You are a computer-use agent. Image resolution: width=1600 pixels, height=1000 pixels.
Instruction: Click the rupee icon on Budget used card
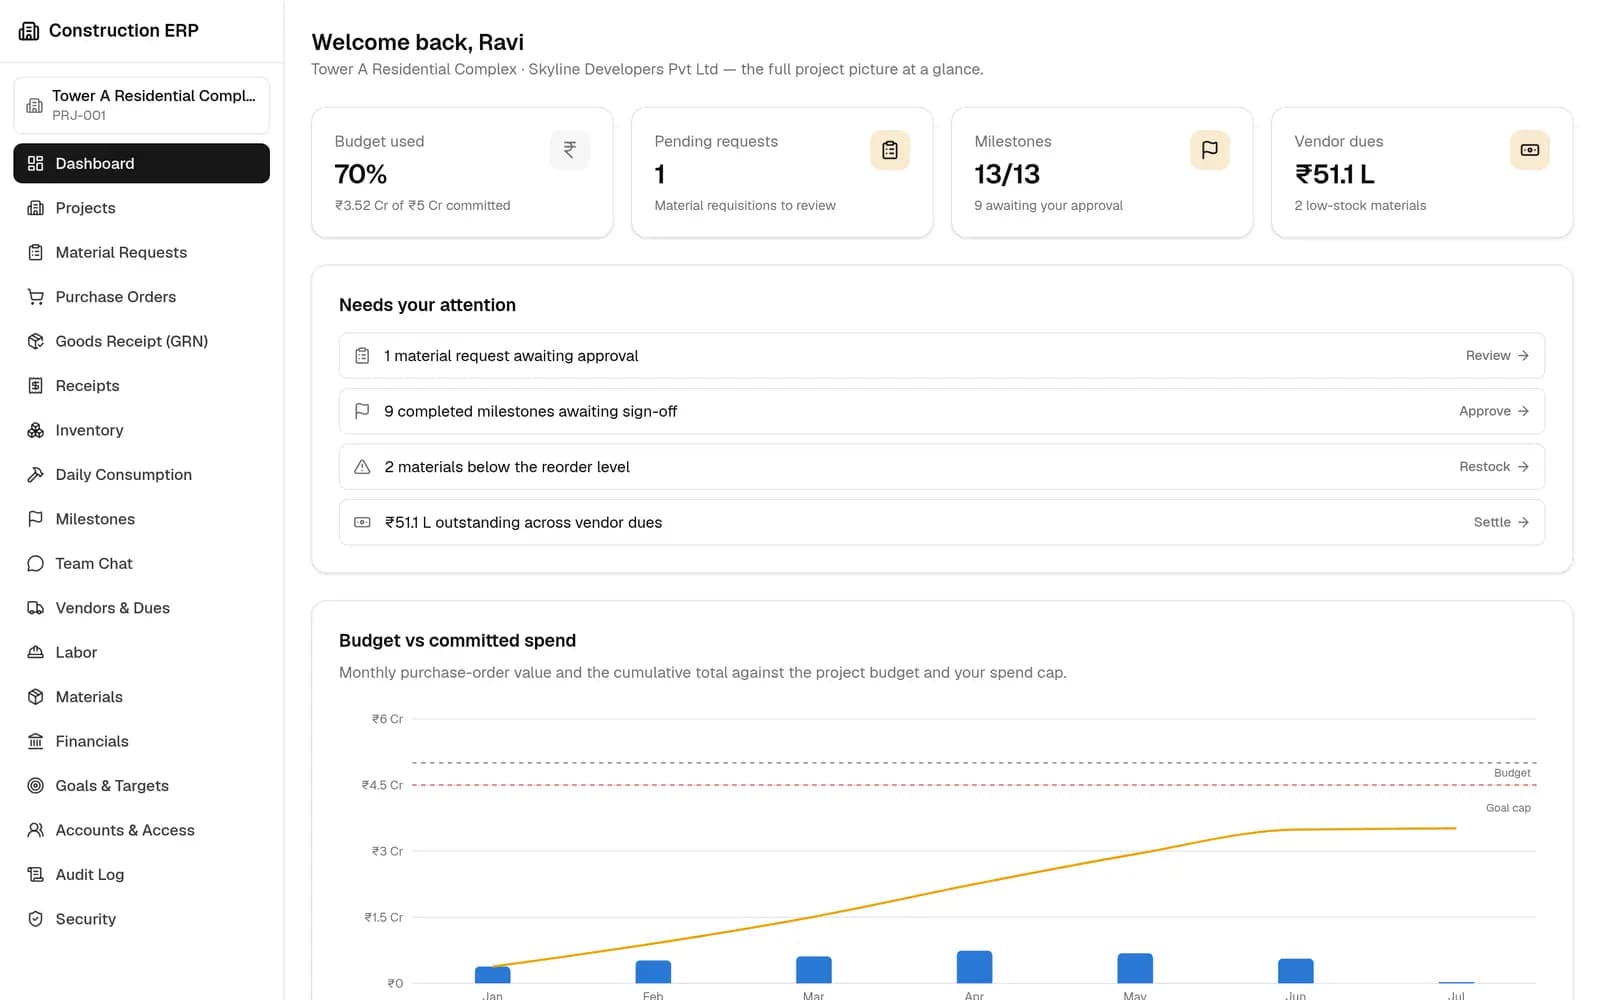pos(570,150)
